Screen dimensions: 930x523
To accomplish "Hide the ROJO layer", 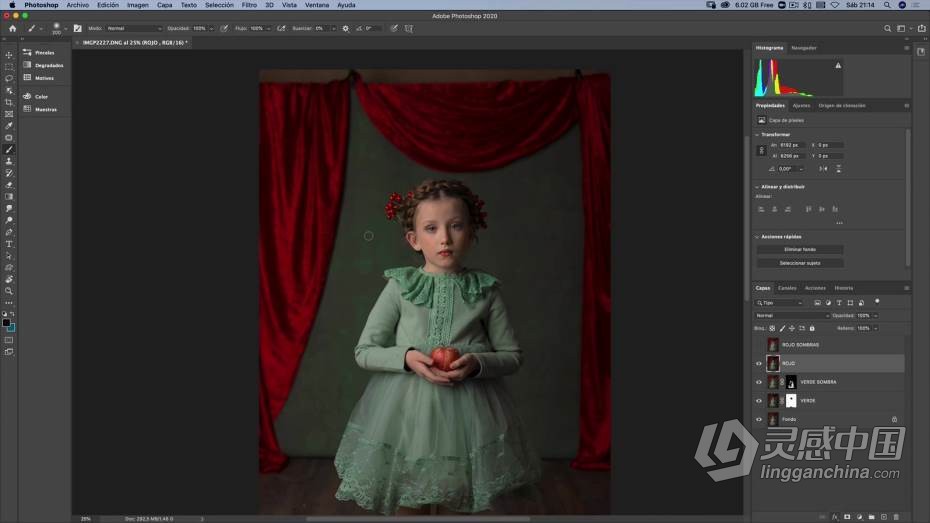I will coord(759,363).
